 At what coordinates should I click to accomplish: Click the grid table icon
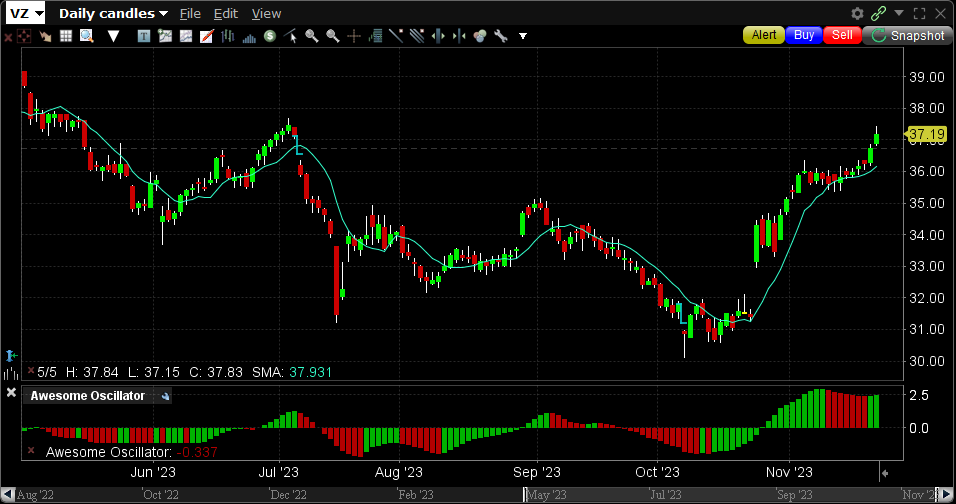(66, 36)
